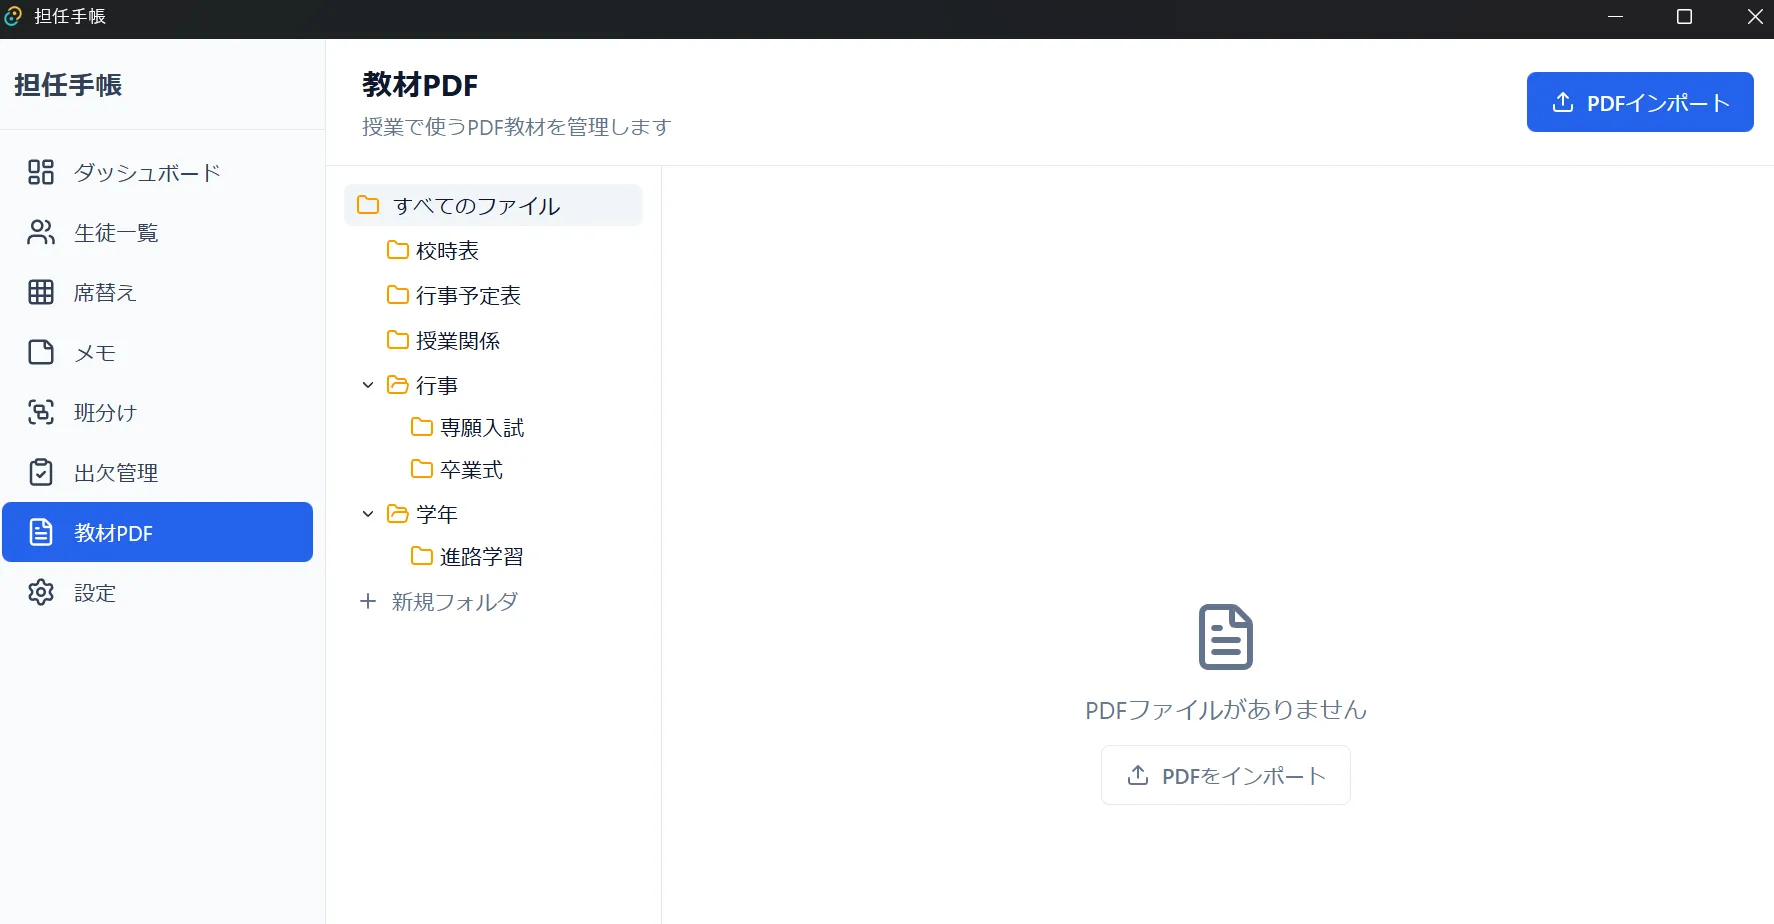This screenshot has width=1774, height=924.
Task: Select the ダッシュボード icon in the sidebar
Action: 40,172
